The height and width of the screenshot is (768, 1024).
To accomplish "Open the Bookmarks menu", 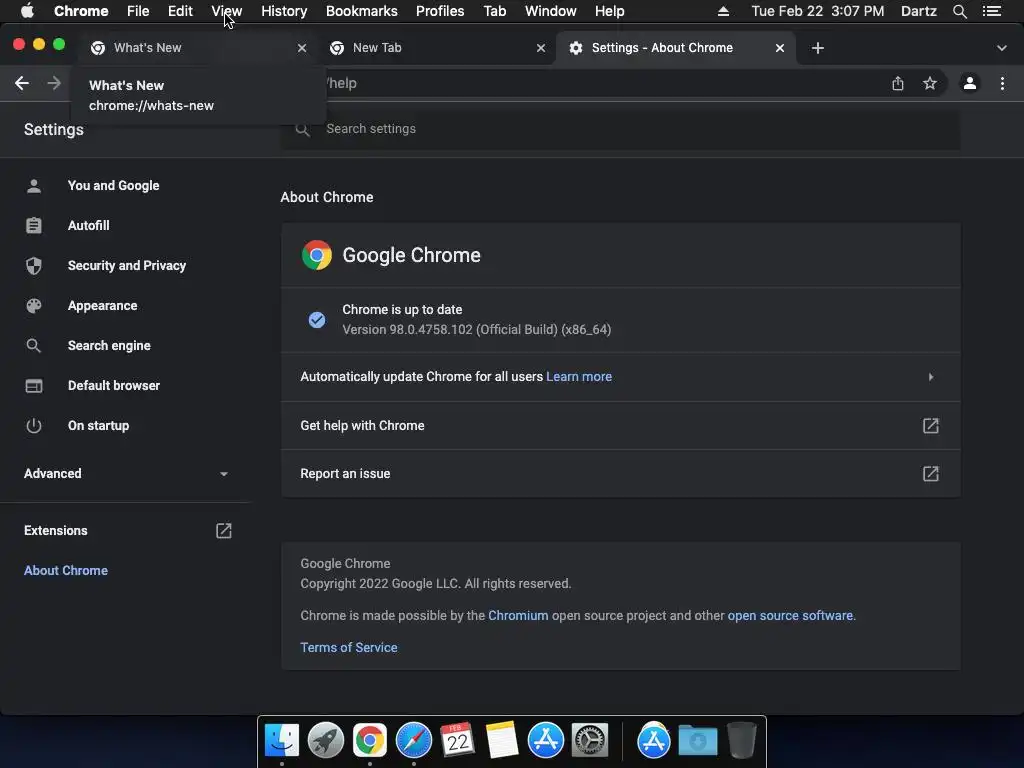I will coord(362,11).
